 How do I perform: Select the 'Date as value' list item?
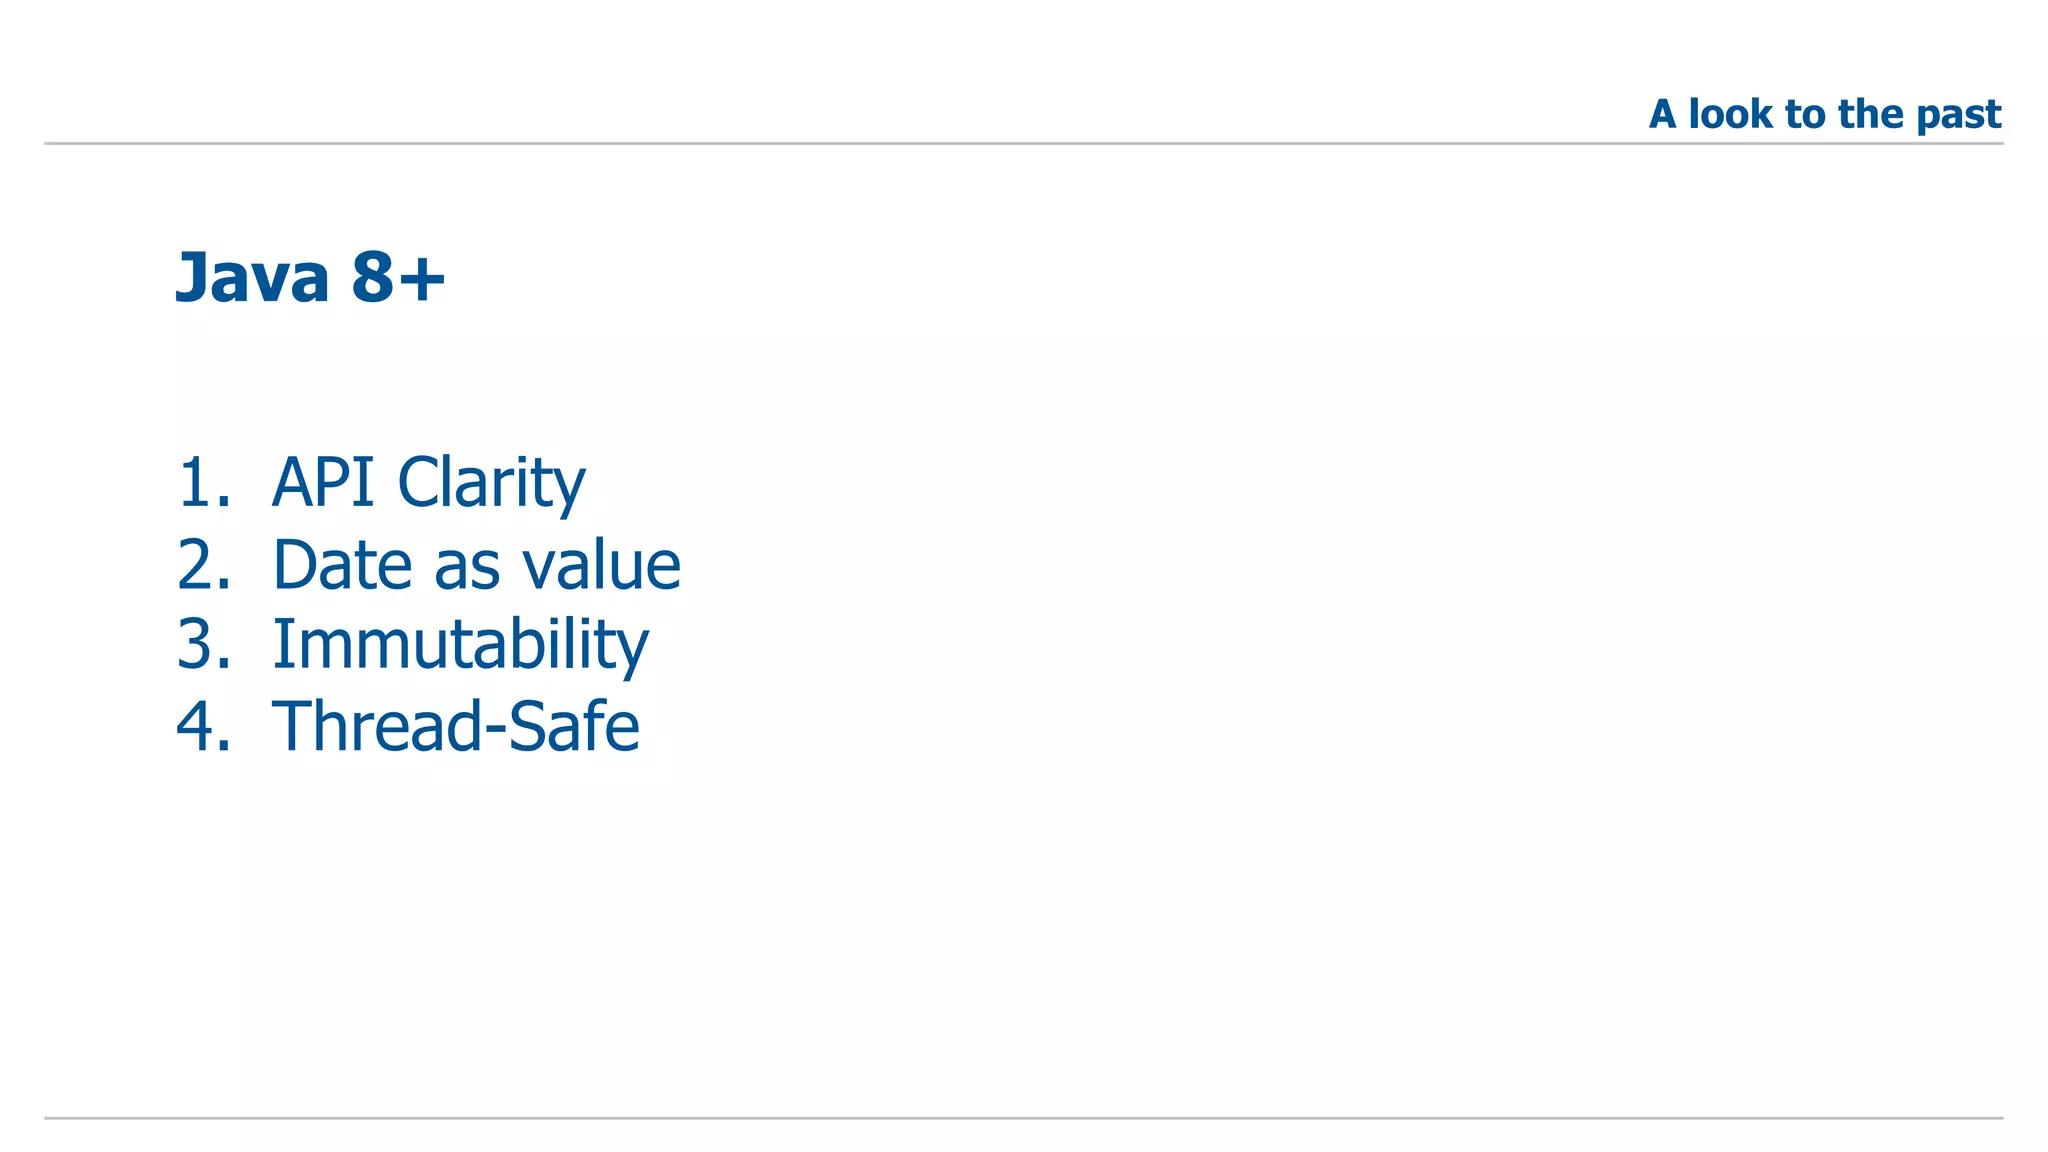pos(476,565)
